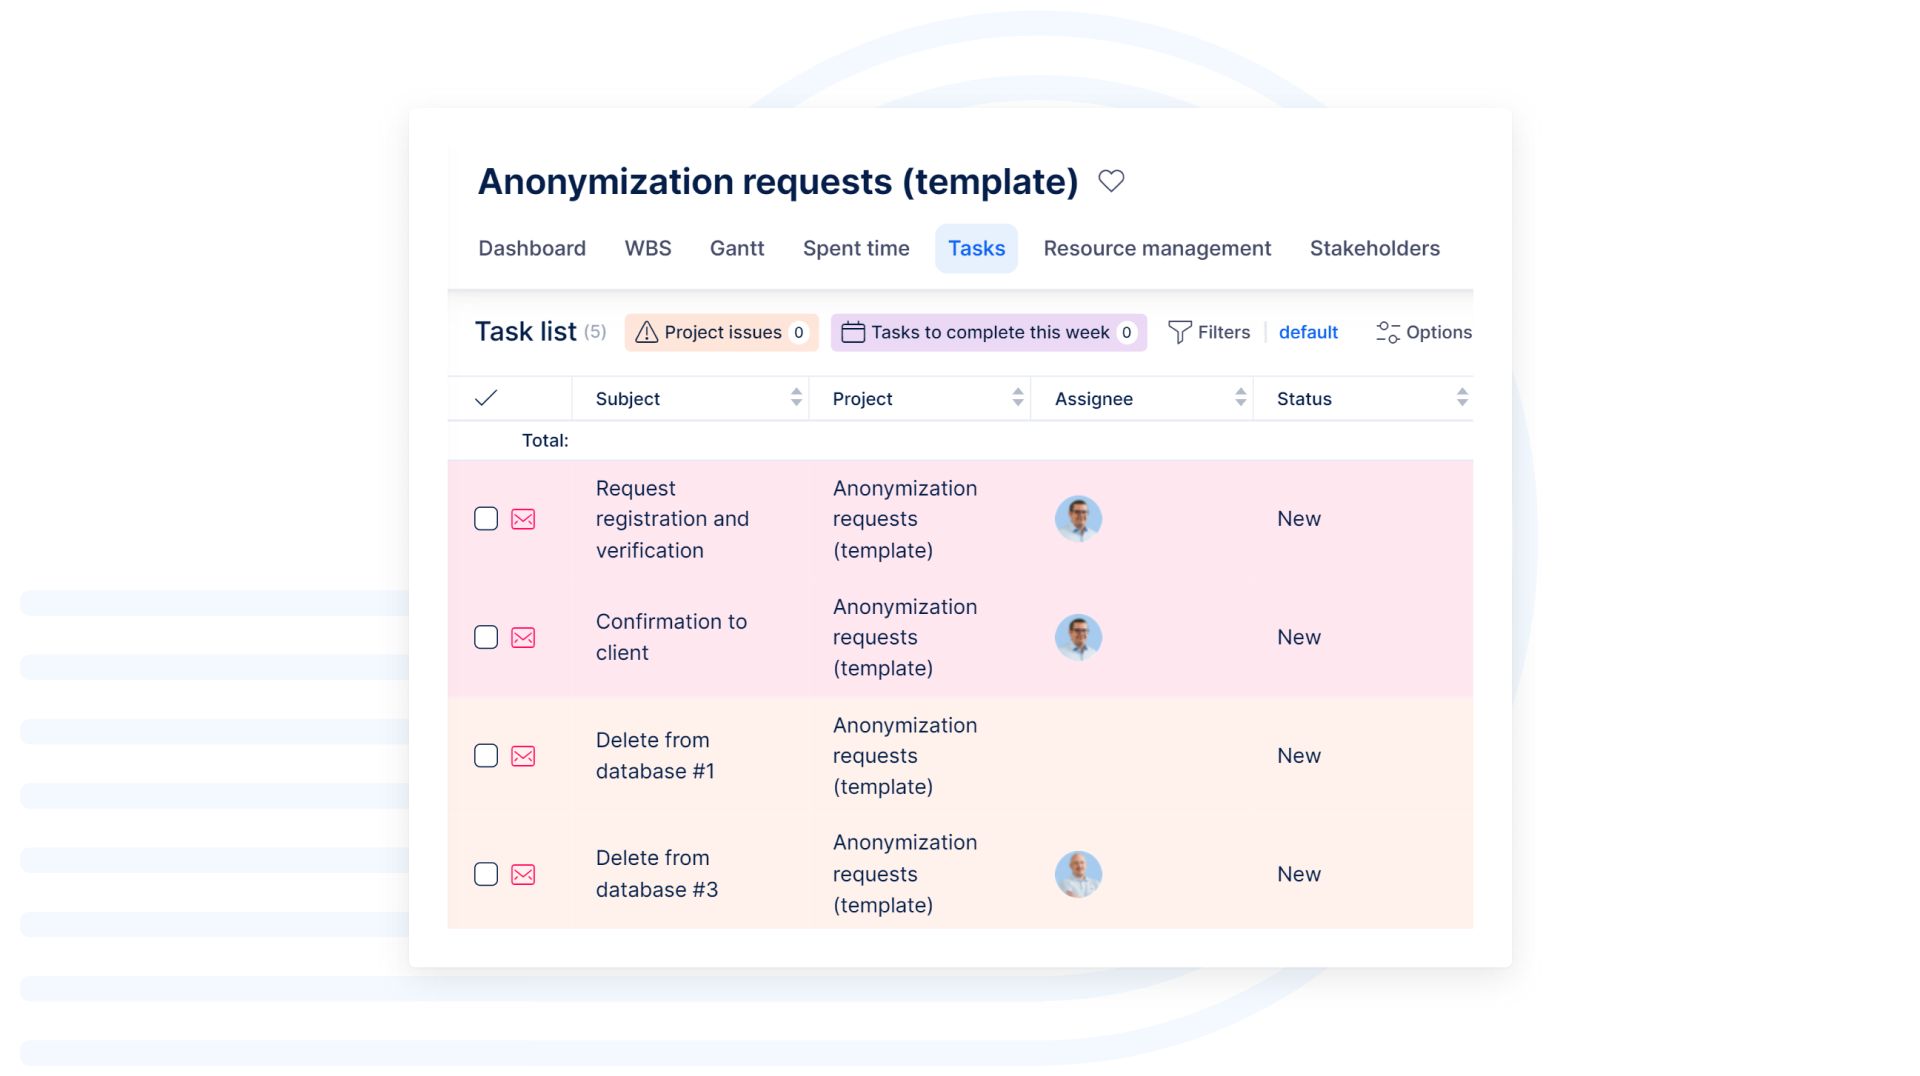Sort by the Subject column arrows

[796, 398]
